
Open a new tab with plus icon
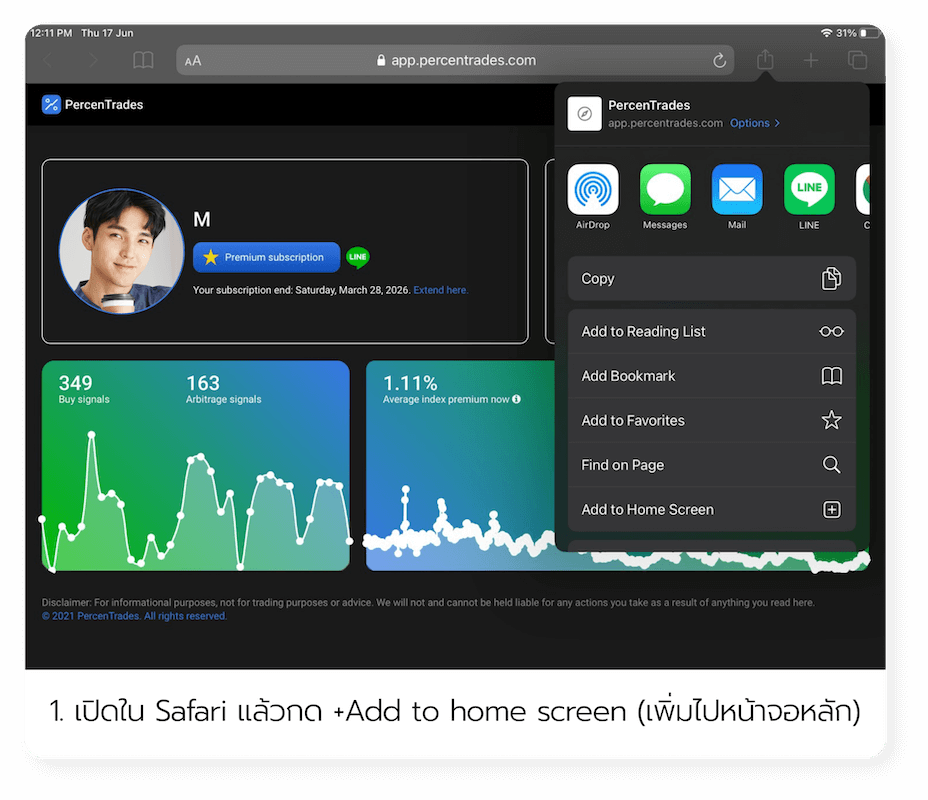click(x=811, y=60)
